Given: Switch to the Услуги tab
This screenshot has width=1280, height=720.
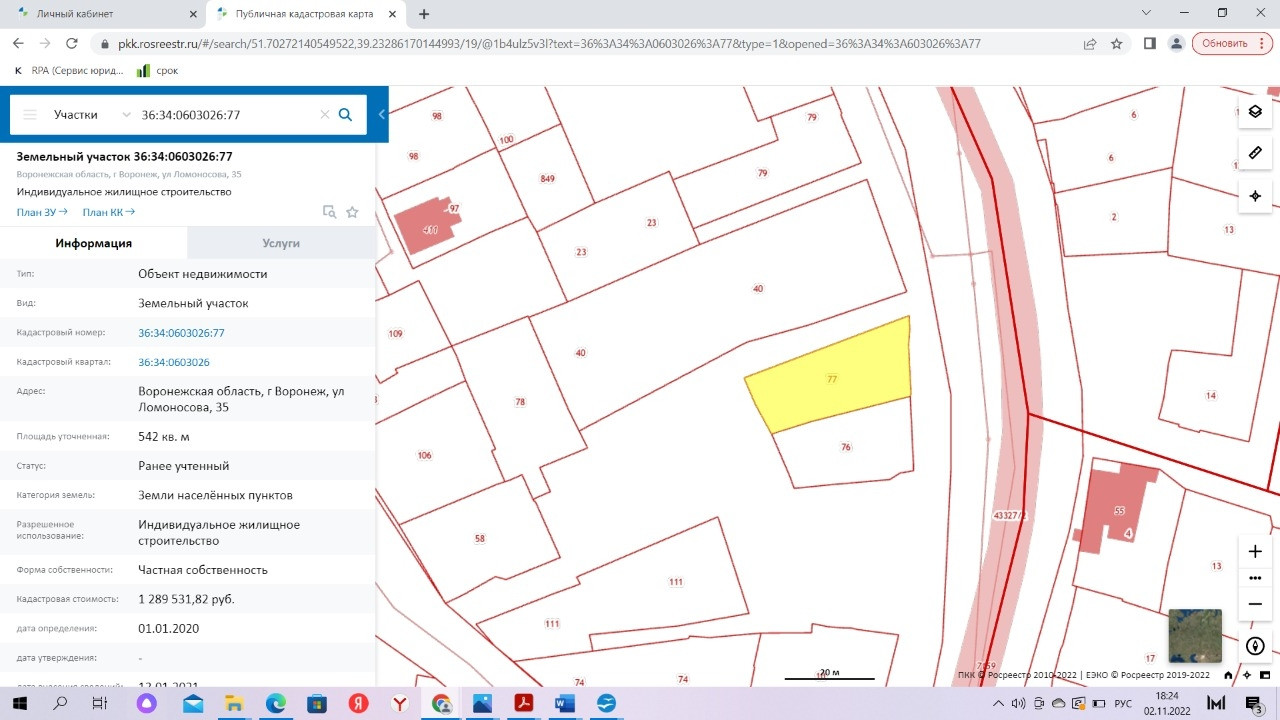Looking at the screenshot, I should pos(281,243).
